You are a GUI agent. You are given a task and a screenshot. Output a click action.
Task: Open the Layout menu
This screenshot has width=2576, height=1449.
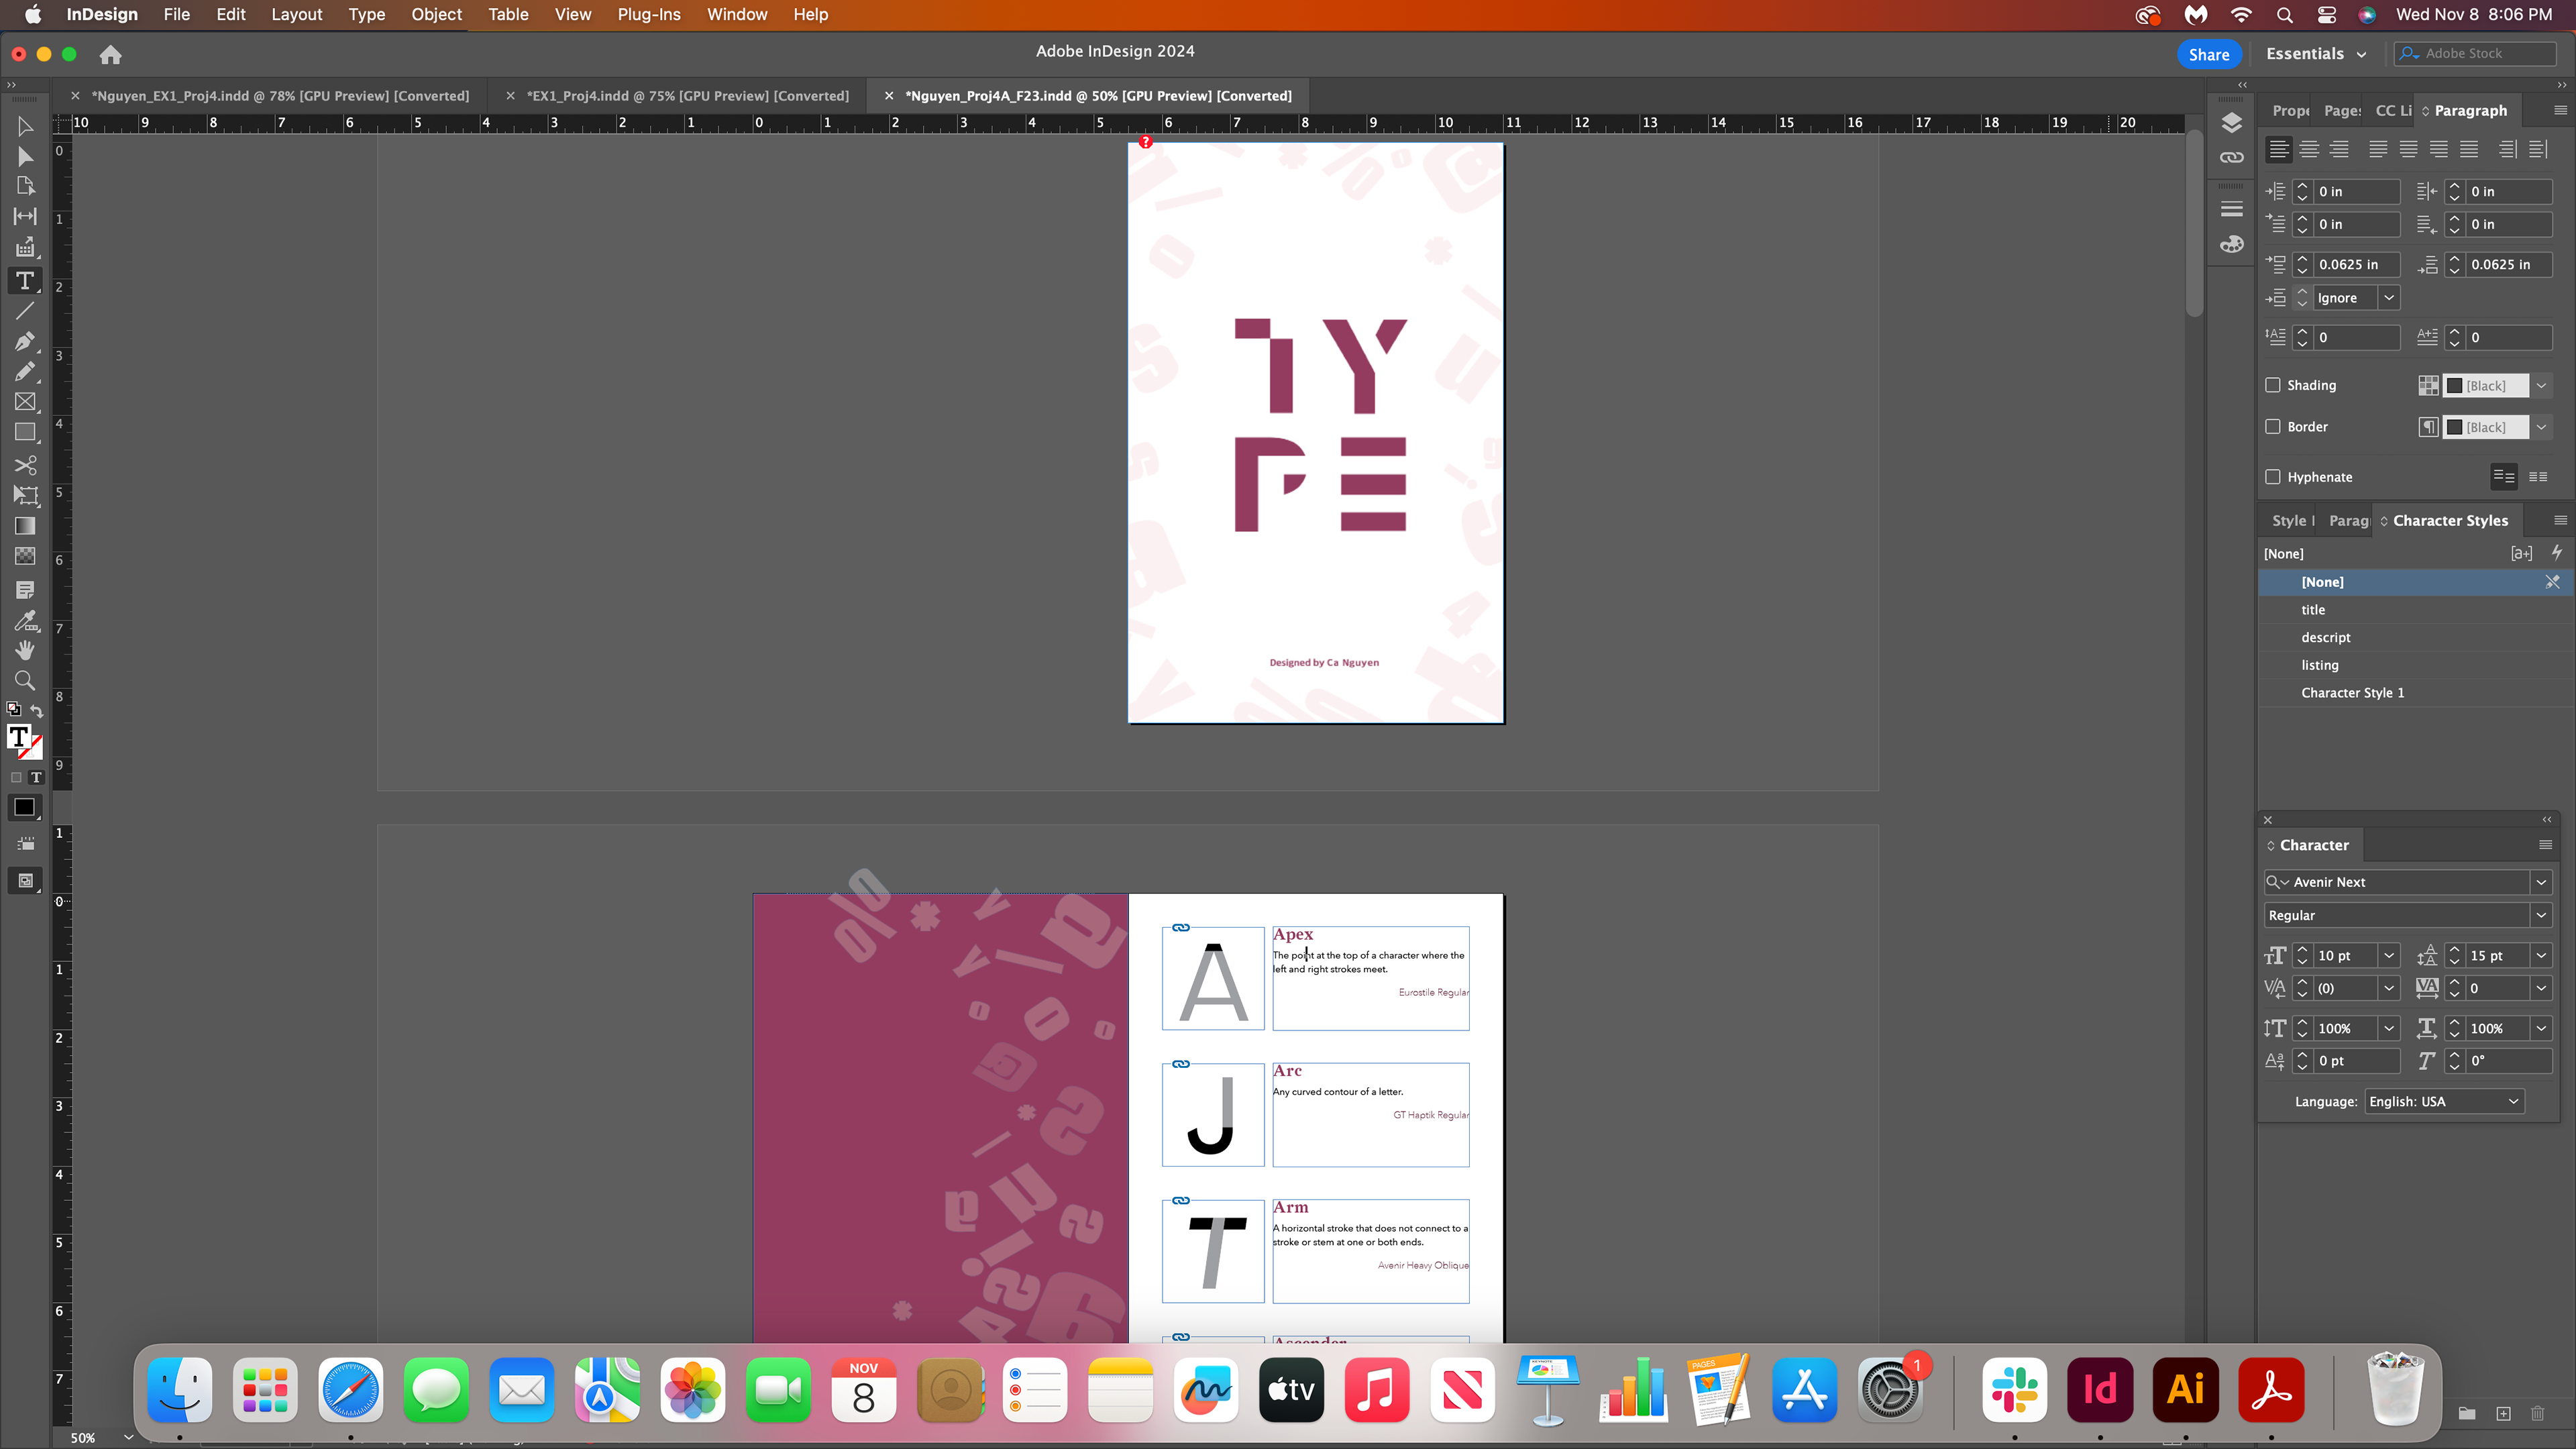coord(296,14)
